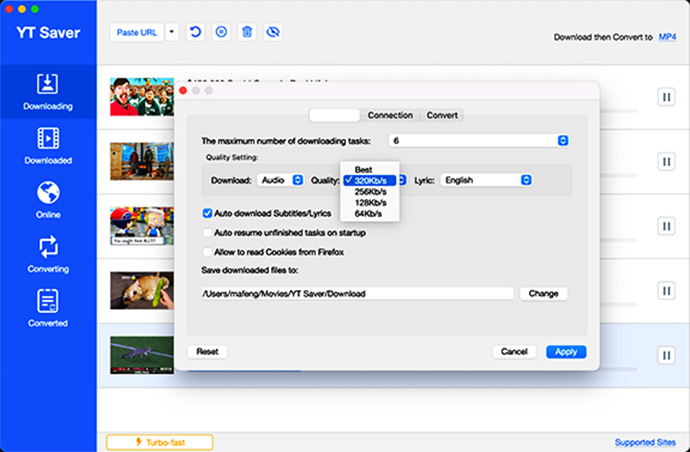Choose 320Kb/s quality option

pos(370,180)
